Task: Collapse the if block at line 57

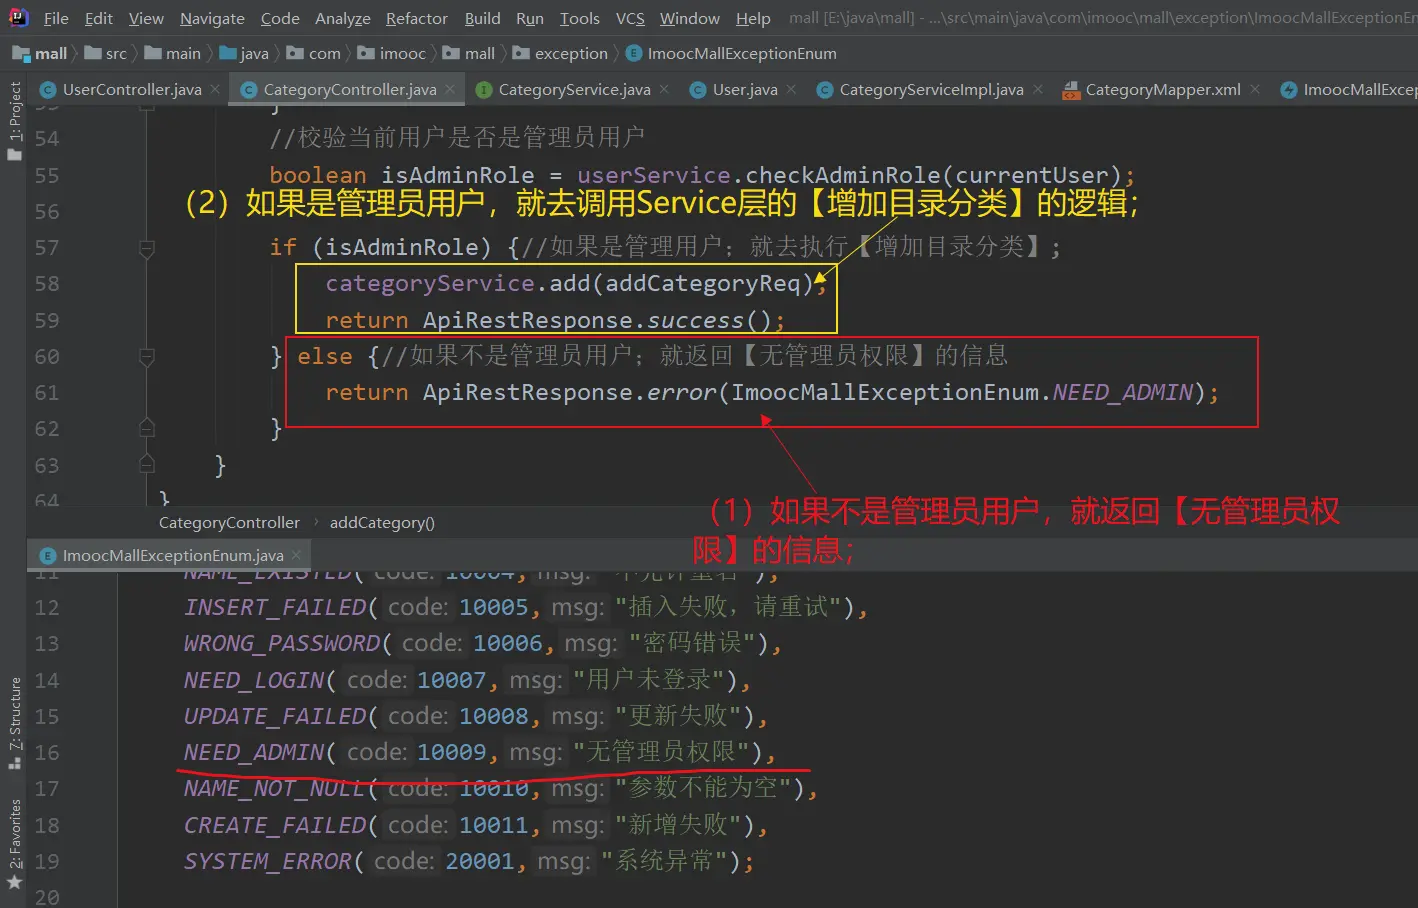Action: tap(147, 247)
